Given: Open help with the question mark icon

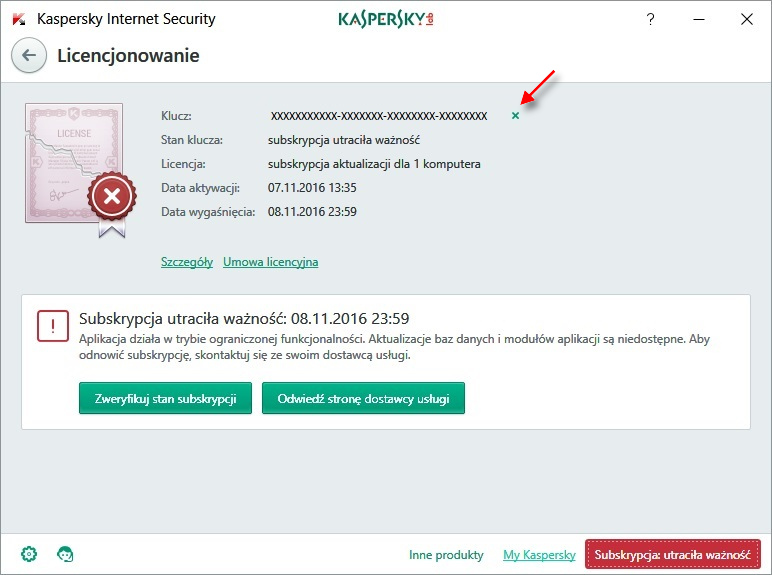Looking at the screenshot, I should [650, 19].
